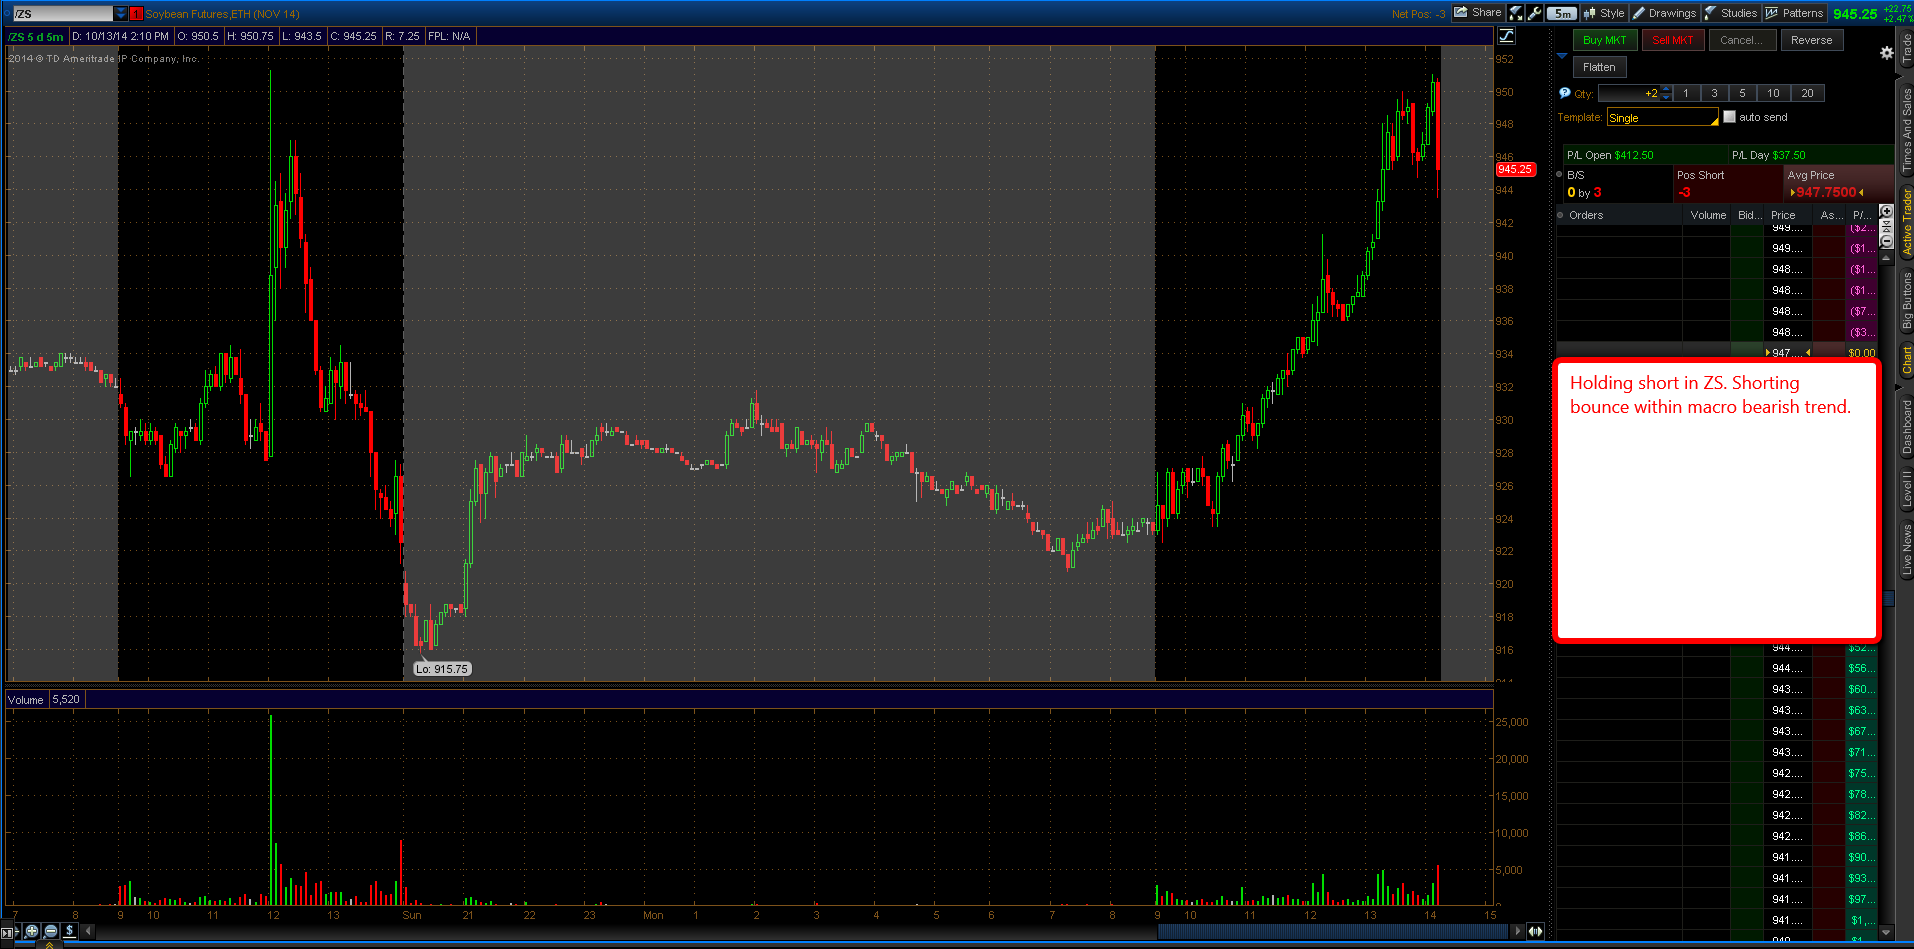The height and width of the screenshot is (949, 1914).
Task: Click the Pos Short -3 cell
Action: 1729,184
